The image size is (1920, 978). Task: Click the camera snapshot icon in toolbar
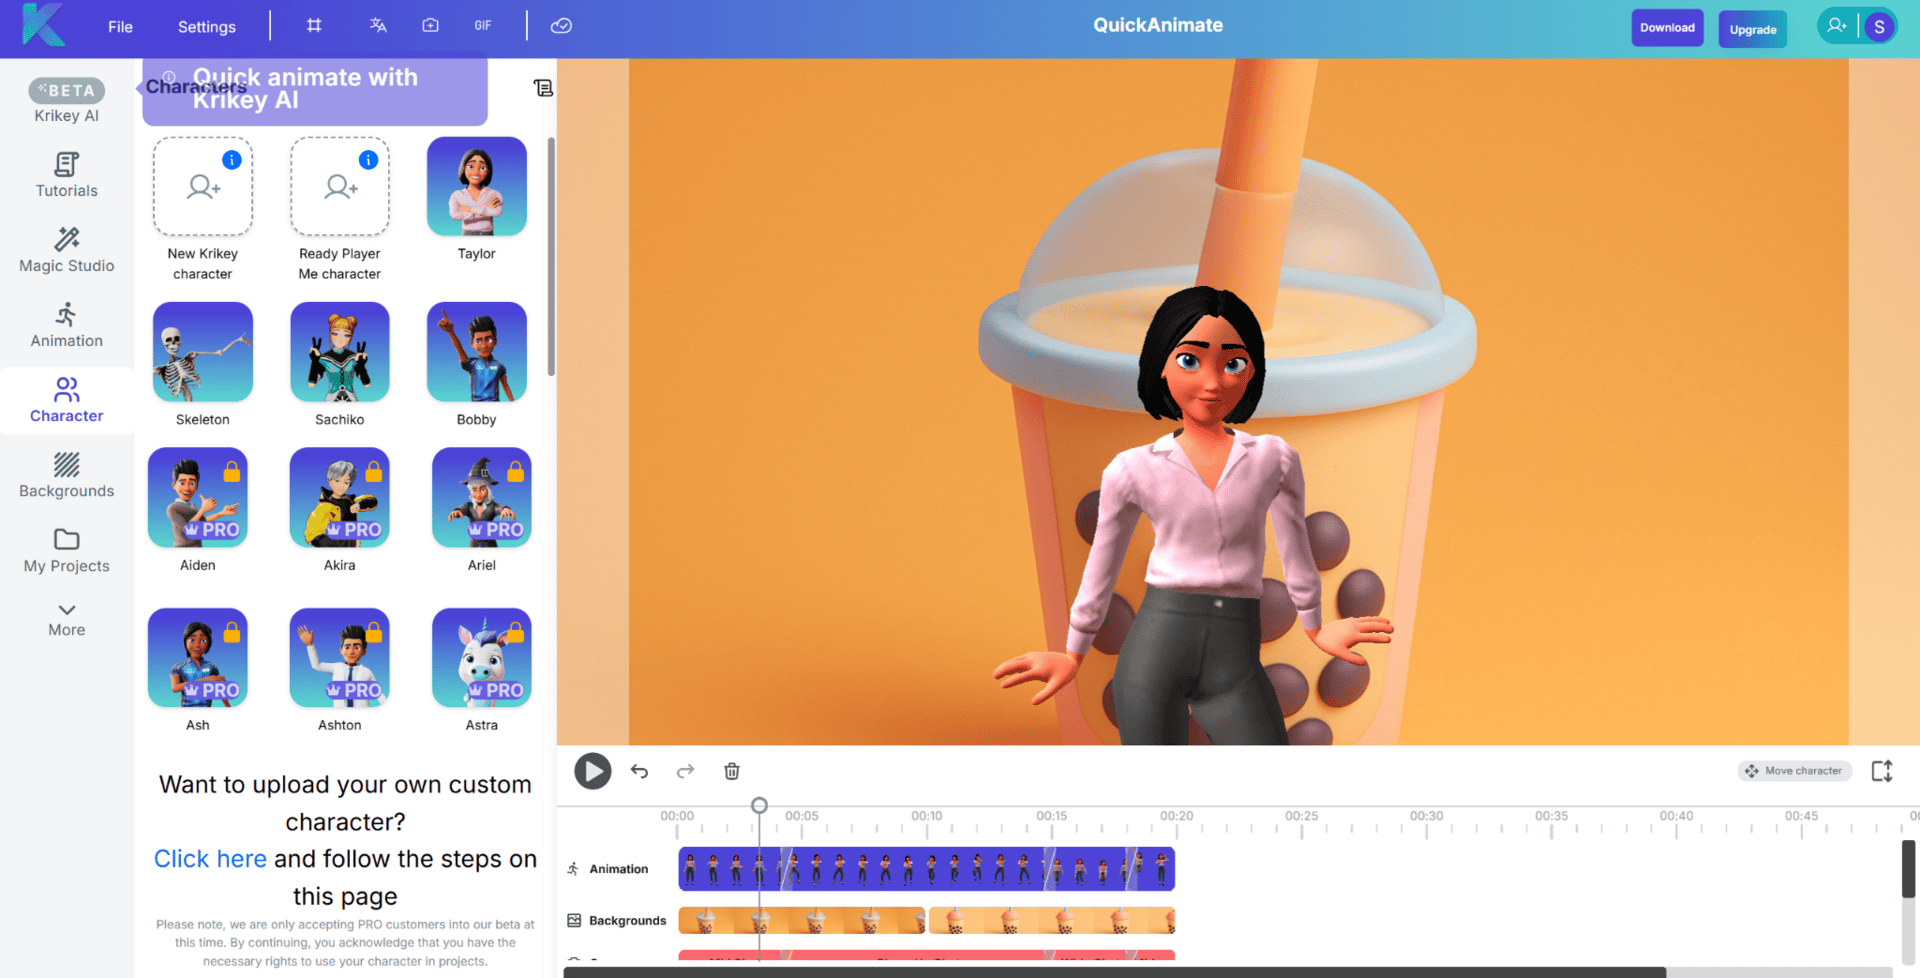430,26
